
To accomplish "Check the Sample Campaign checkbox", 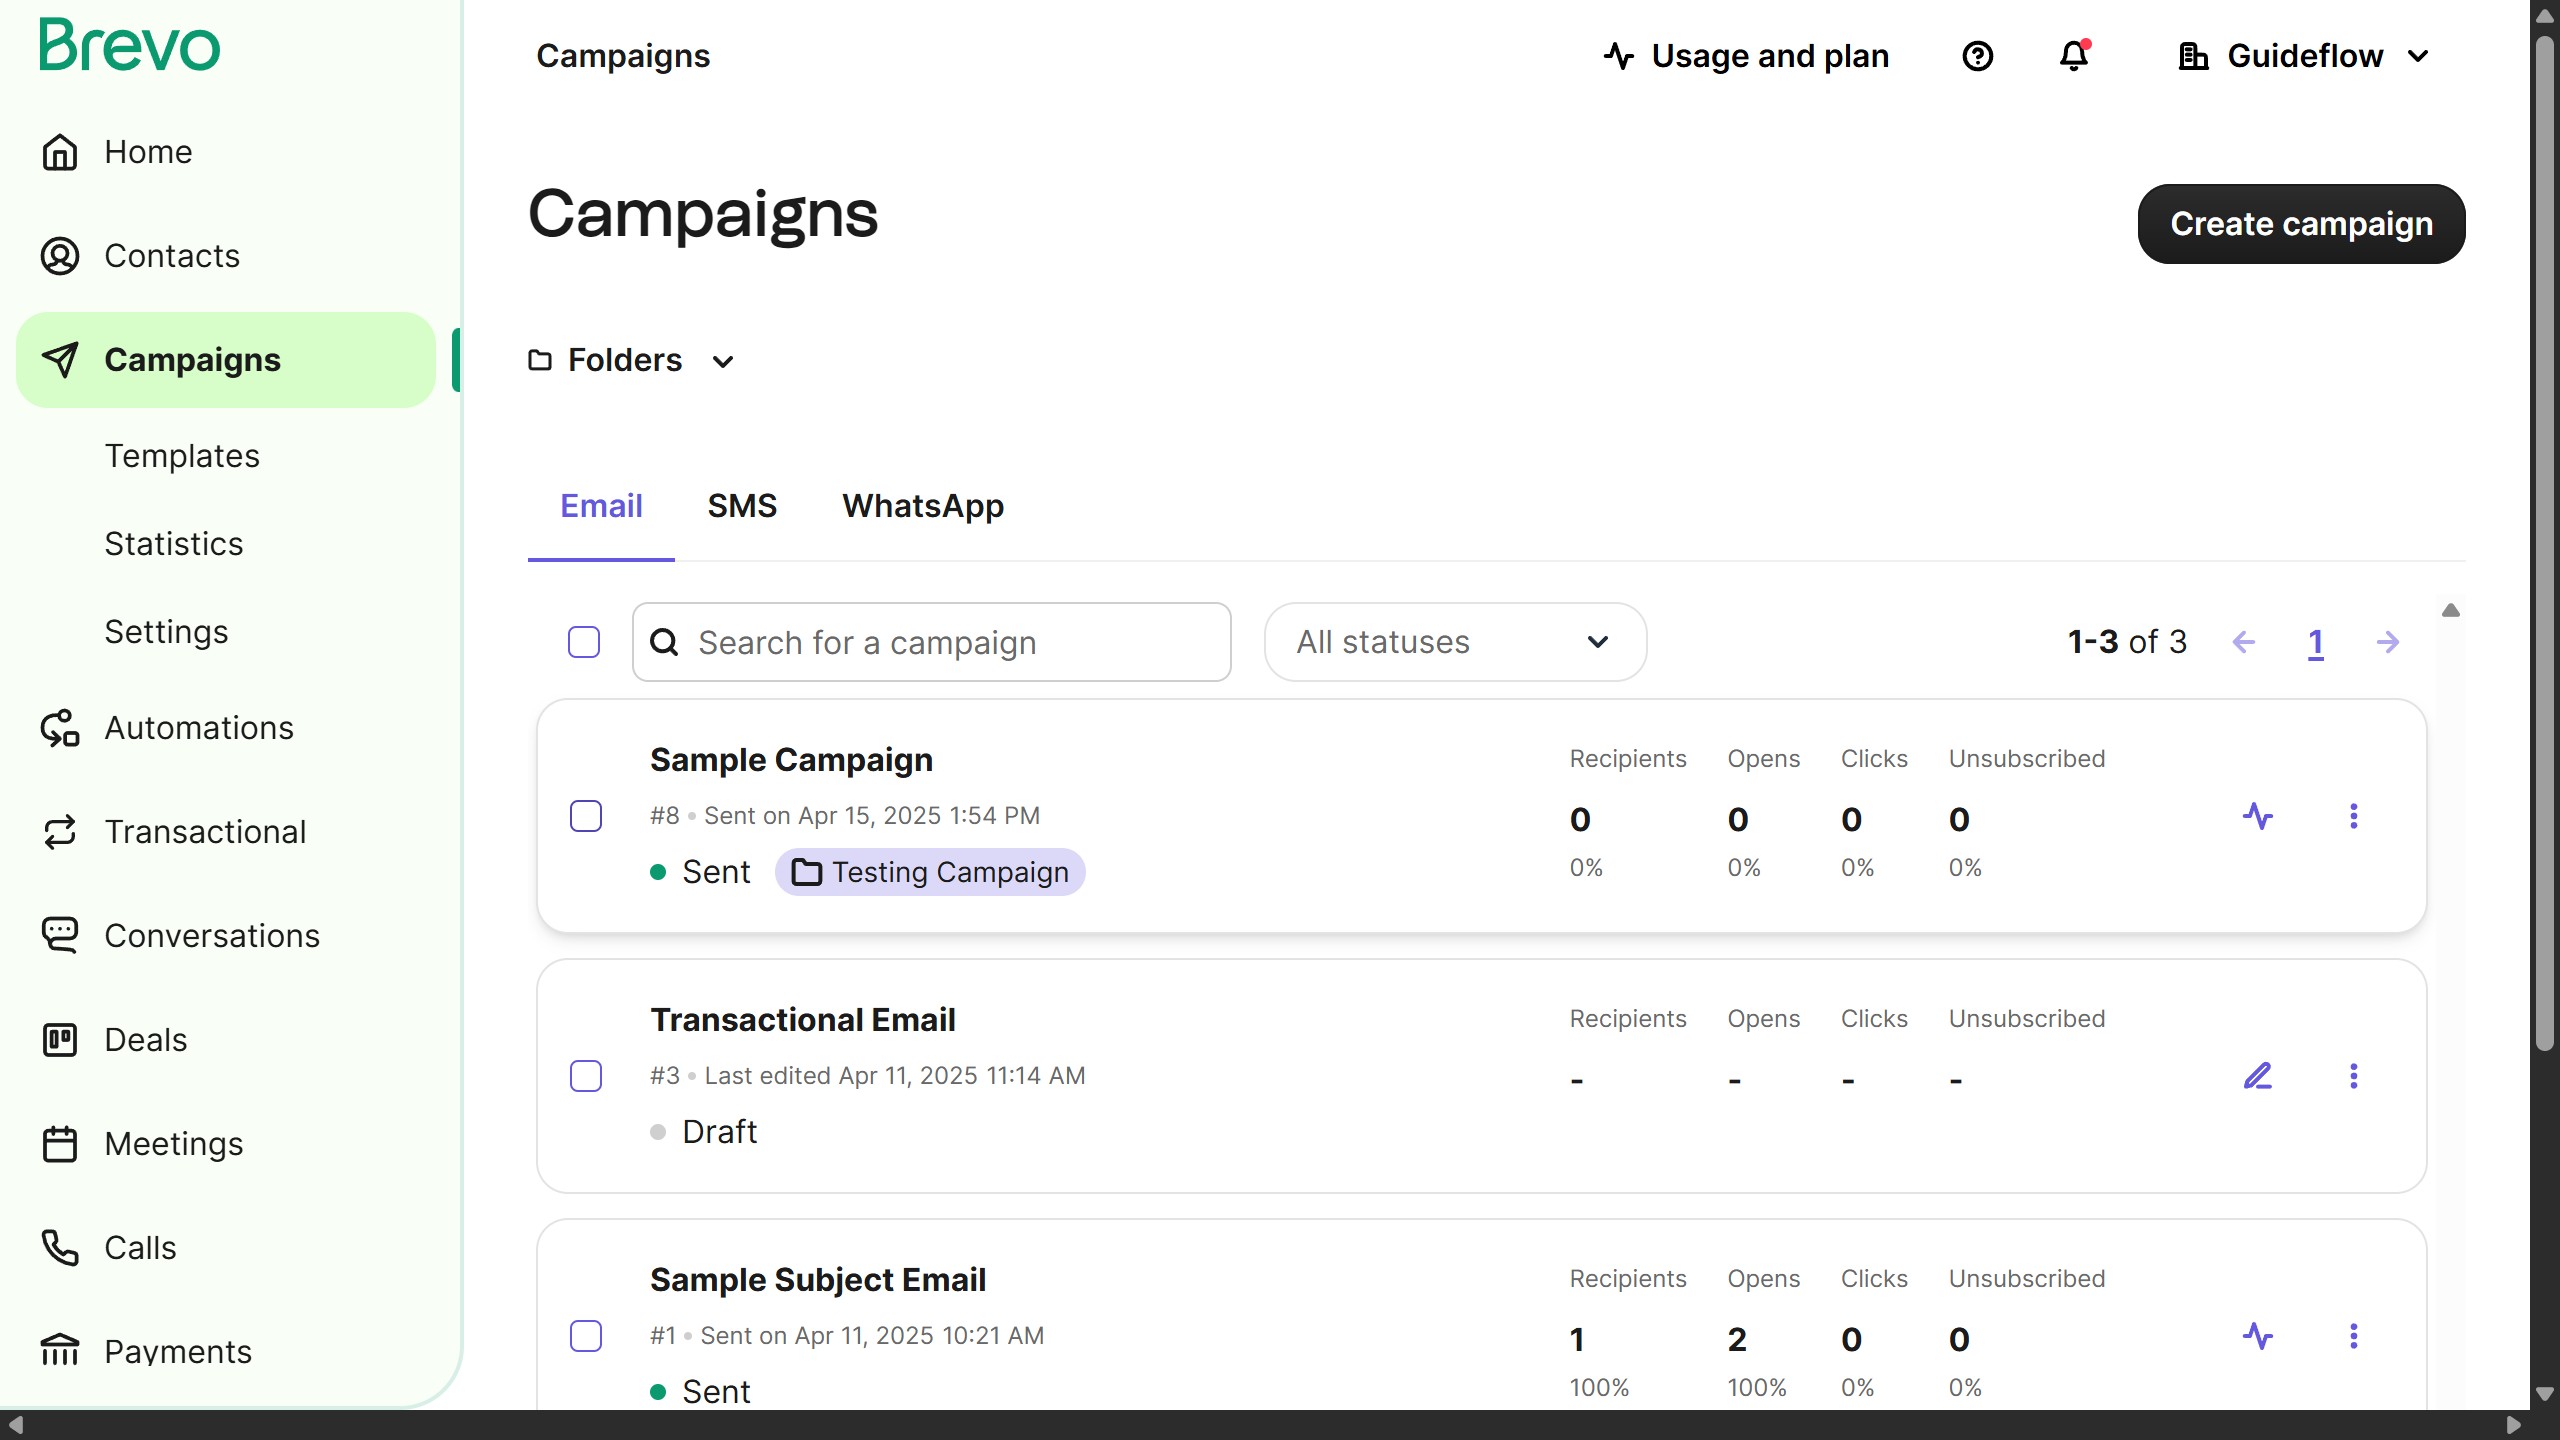I will 586,816.
